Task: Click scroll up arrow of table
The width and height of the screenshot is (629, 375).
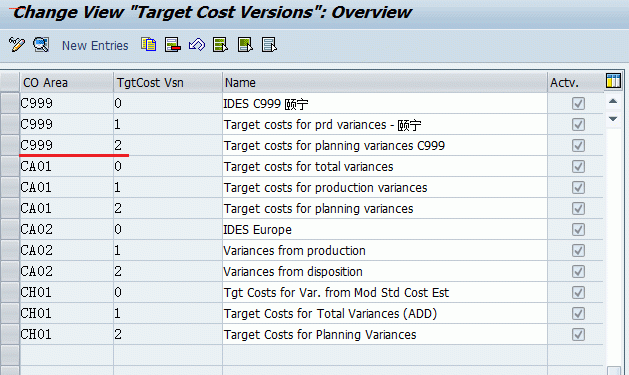Action: [x=613, y=101]
